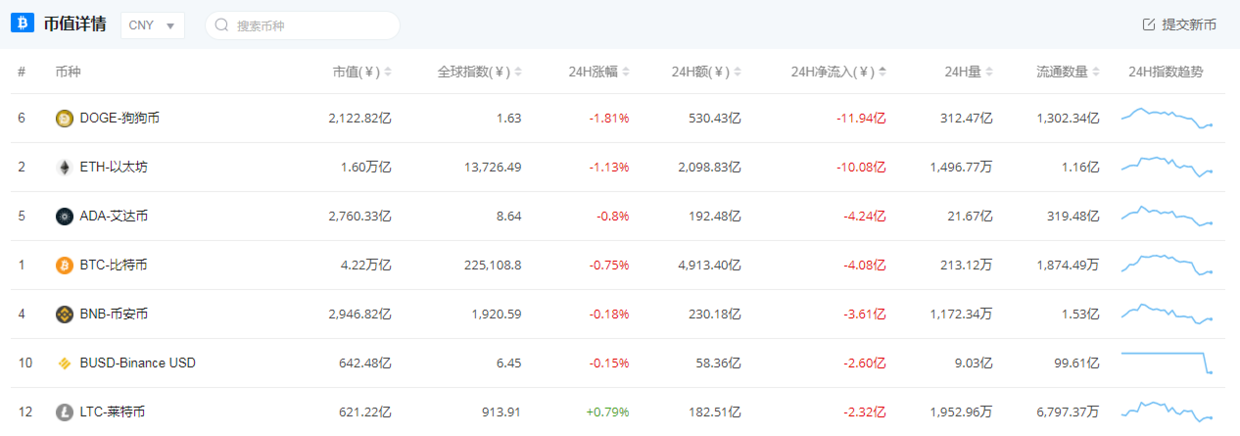This screenshot has width=1240, height=436.
Task: Click BTC global index 225,108.8
Action: pyautogui.click(x=491, y=265)
